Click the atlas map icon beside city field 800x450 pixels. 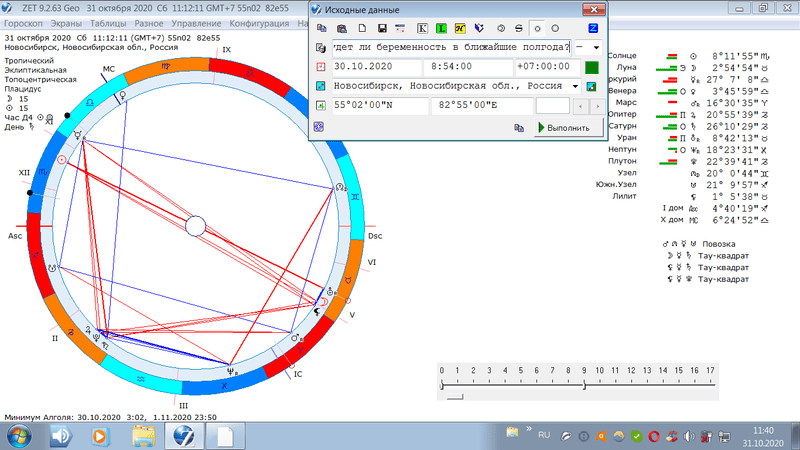tap(591, 86)
